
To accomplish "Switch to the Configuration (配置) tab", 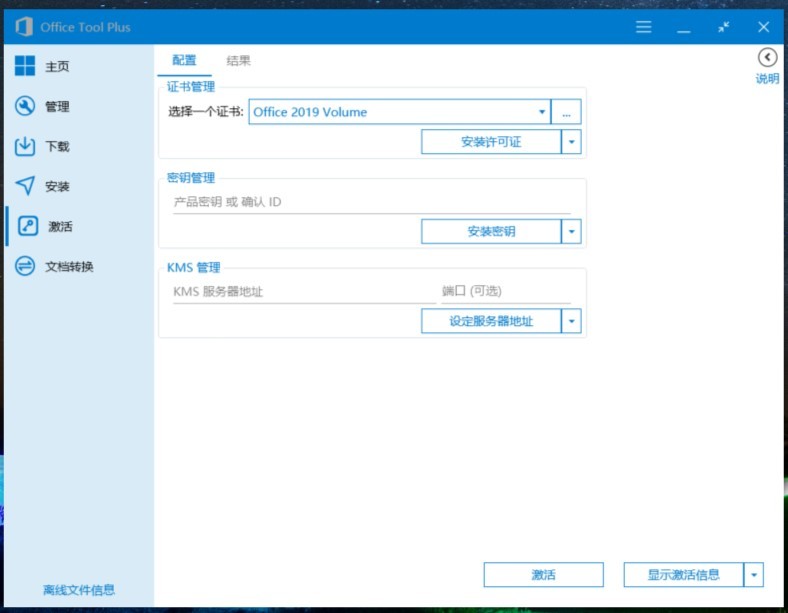I will (184, 61).
